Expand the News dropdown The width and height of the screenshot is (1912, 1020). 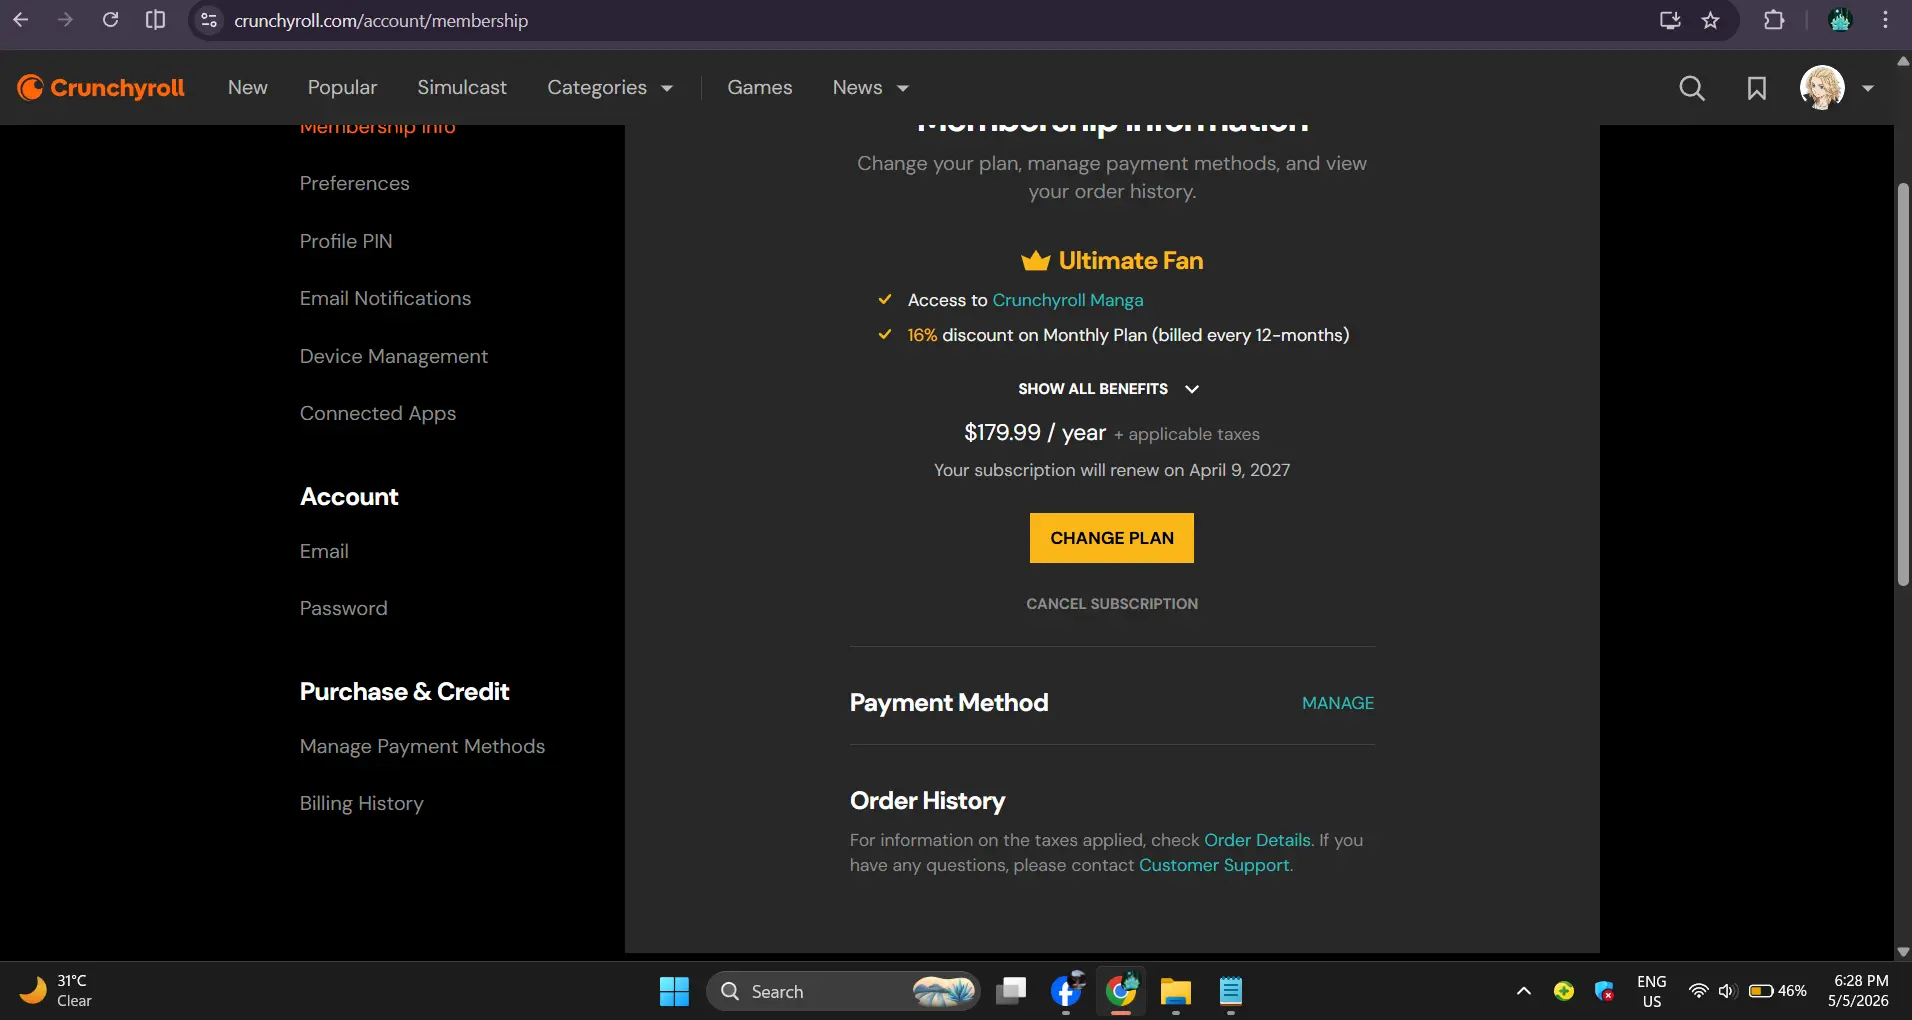coord(871,88)
